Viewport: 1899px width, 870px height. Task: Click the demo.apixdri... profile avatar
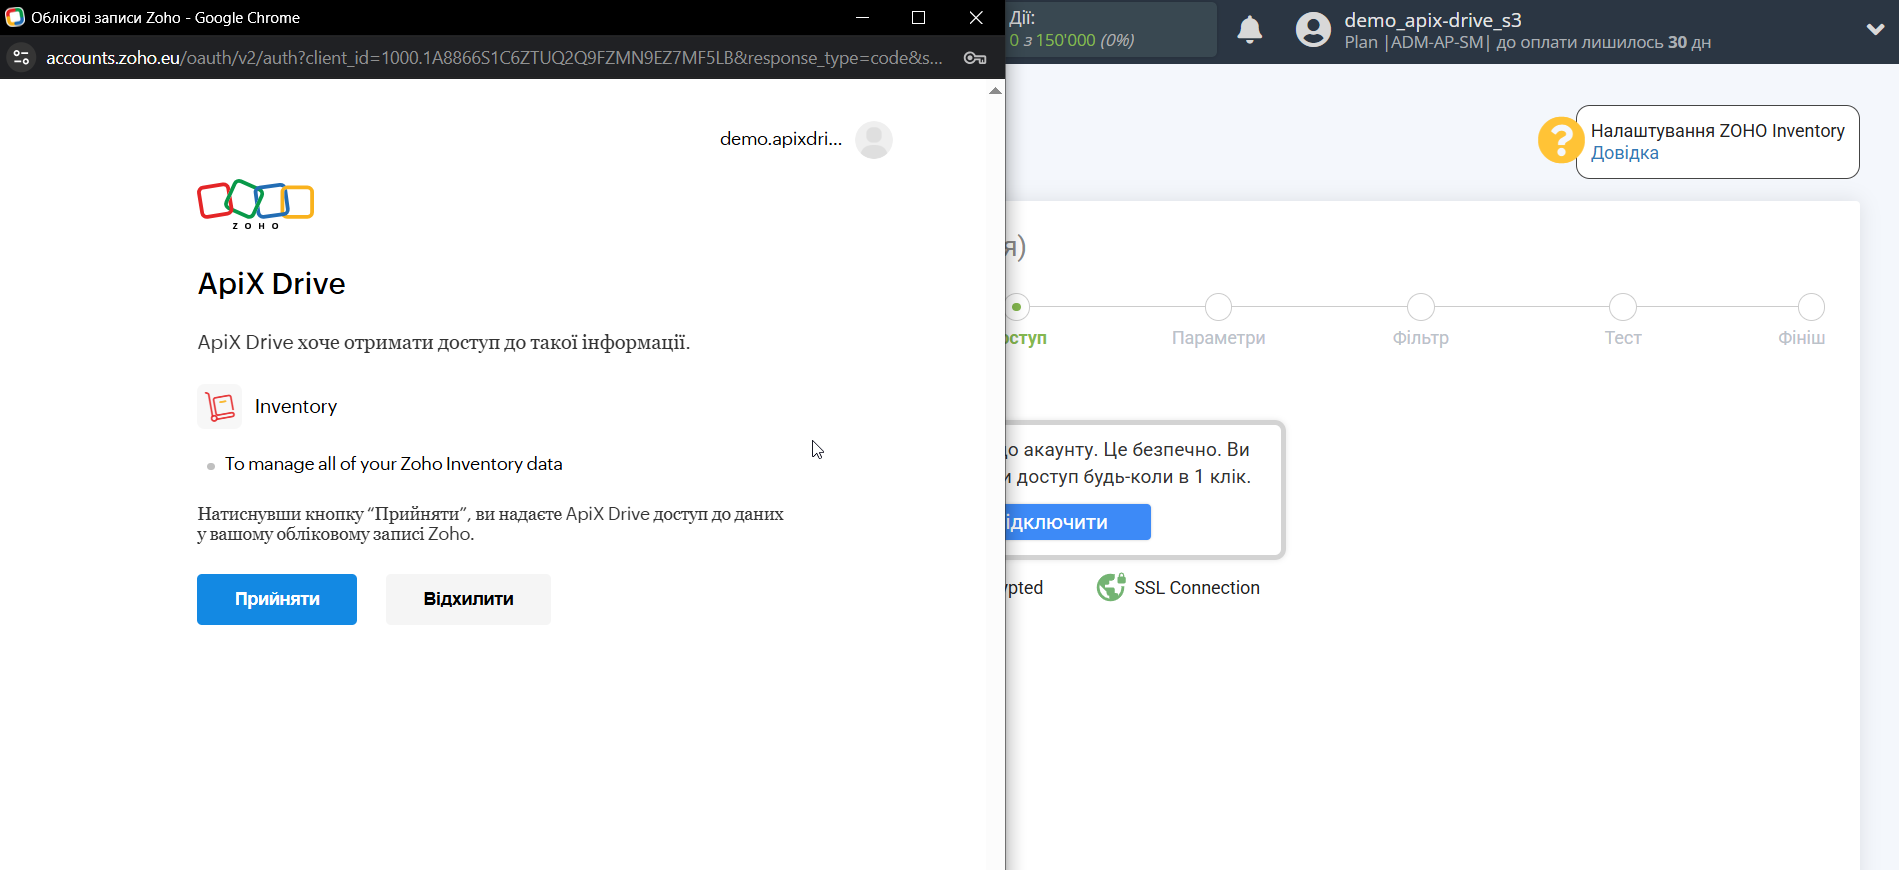click(x=874, y=140)
